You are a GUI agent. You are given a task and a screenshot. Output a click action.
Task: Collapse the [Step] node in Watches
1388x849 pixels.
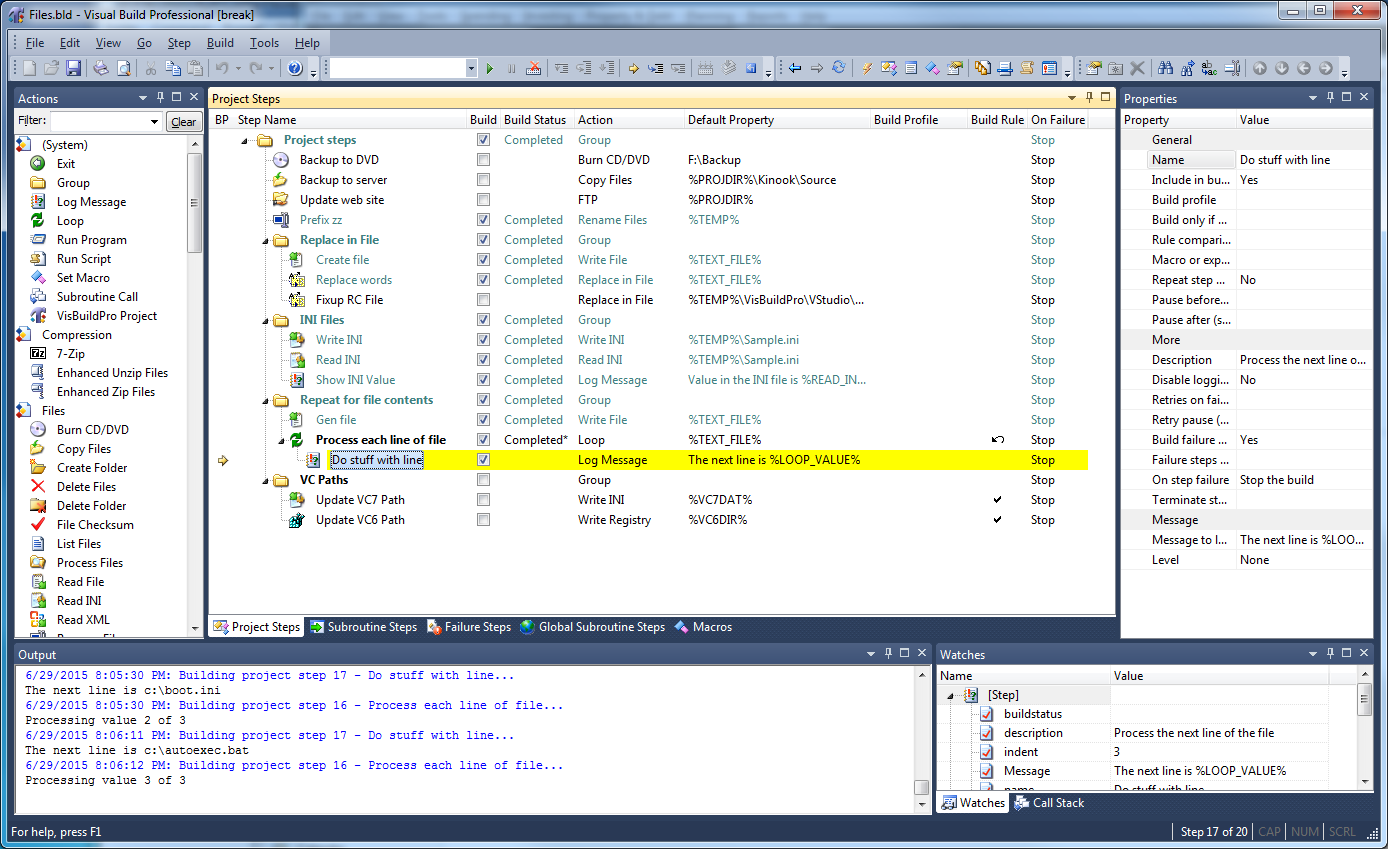(950, 695)
